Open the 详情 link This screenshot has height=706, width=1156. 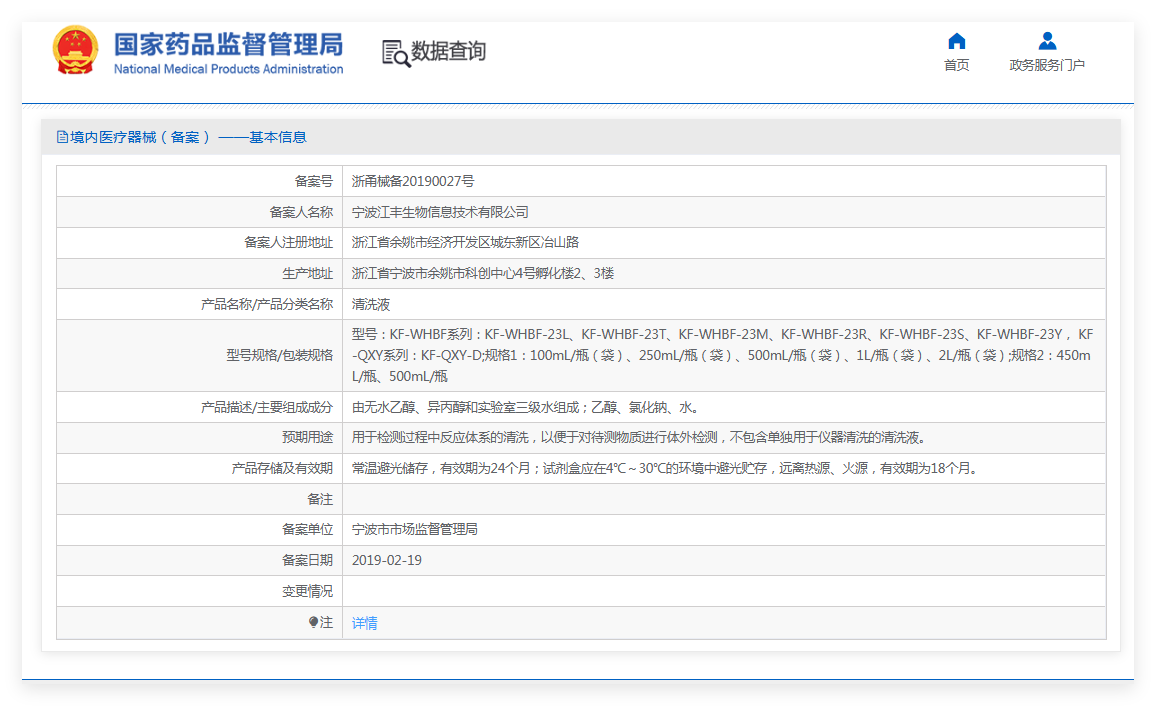pyautogui.click(x=364, y=623)
